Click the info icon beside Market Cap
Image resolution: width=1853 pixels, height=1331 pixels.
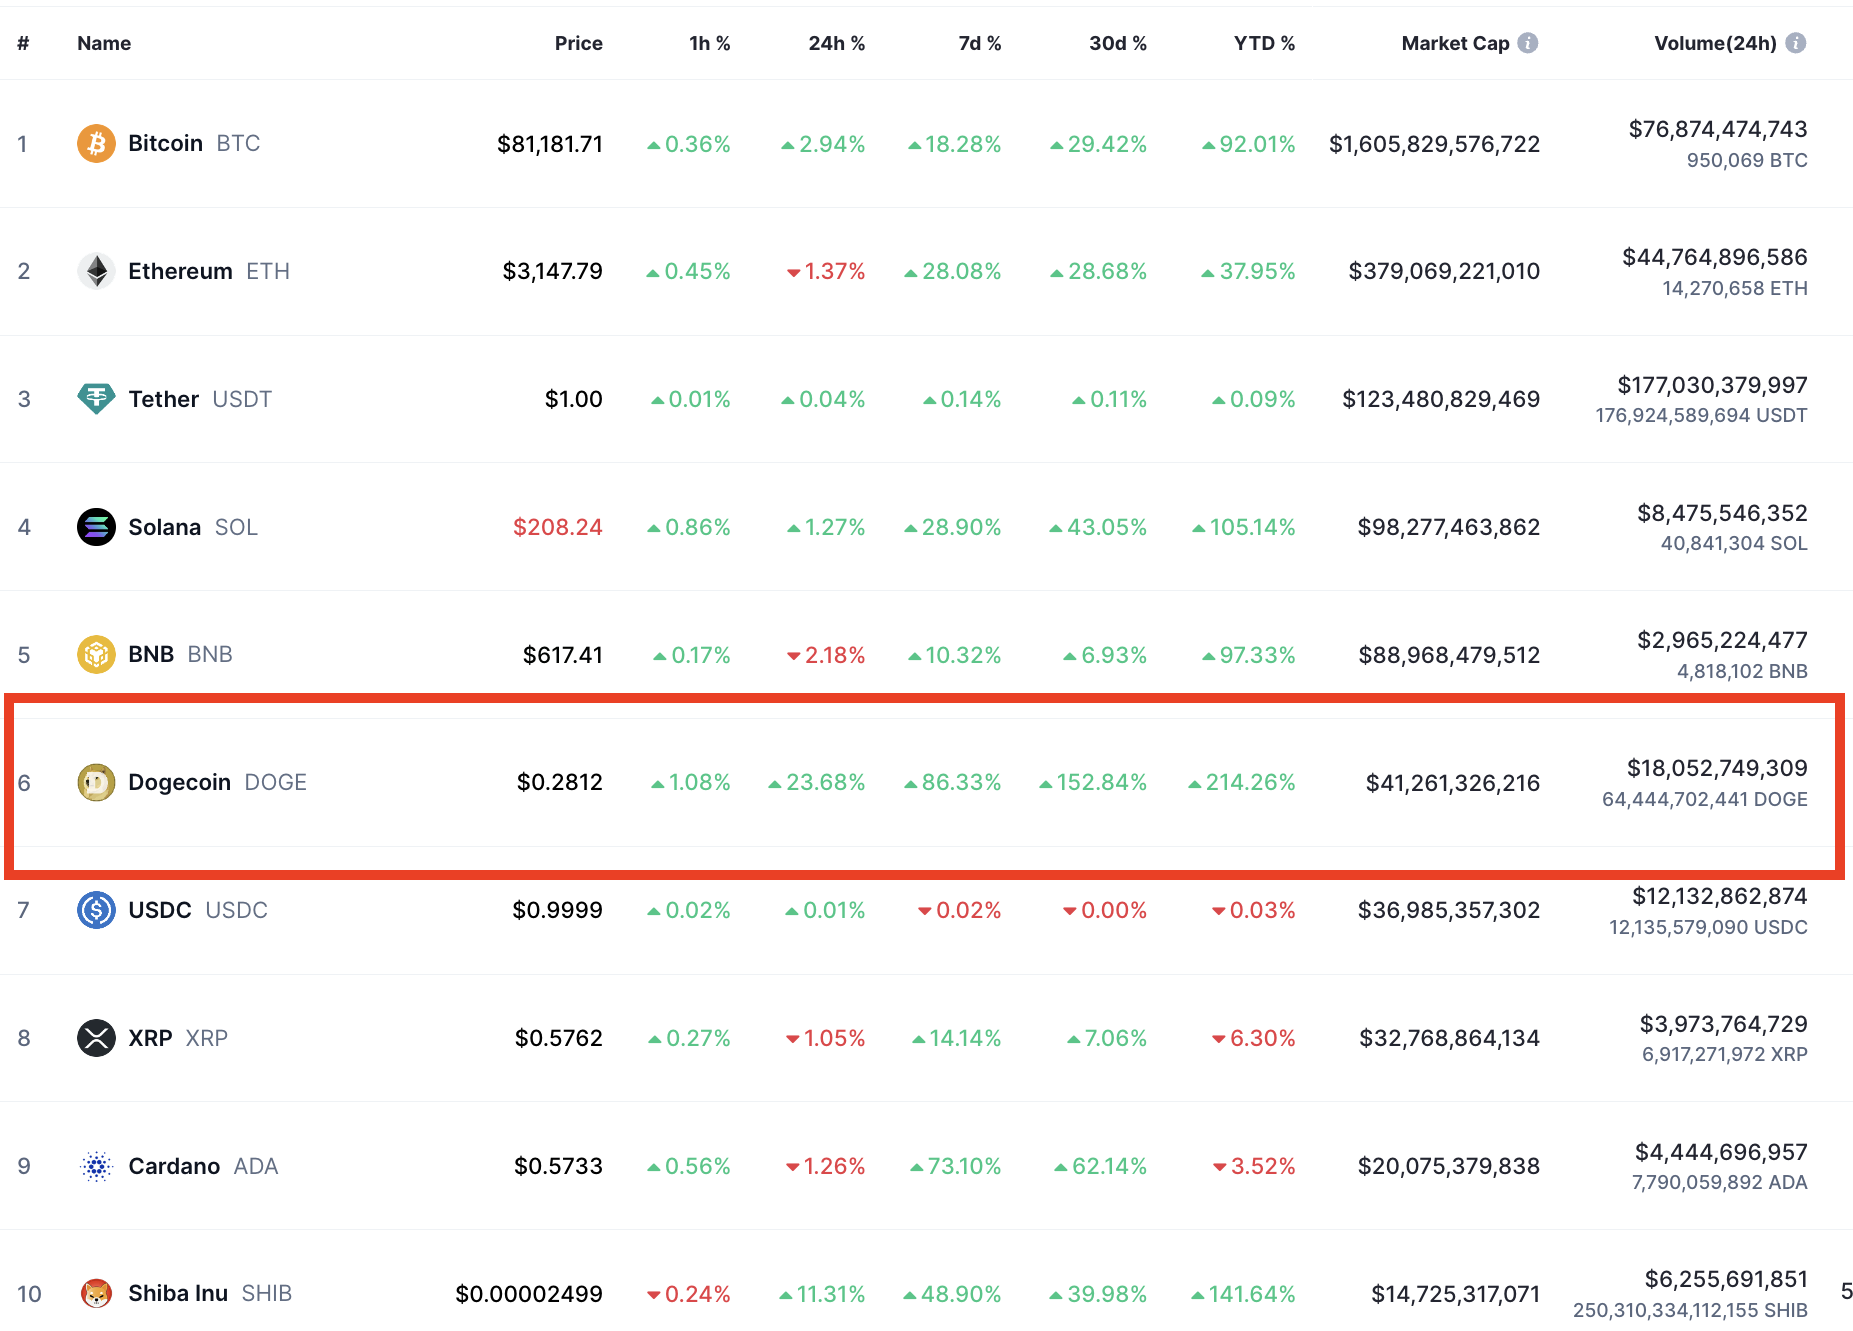[1529, 43]
